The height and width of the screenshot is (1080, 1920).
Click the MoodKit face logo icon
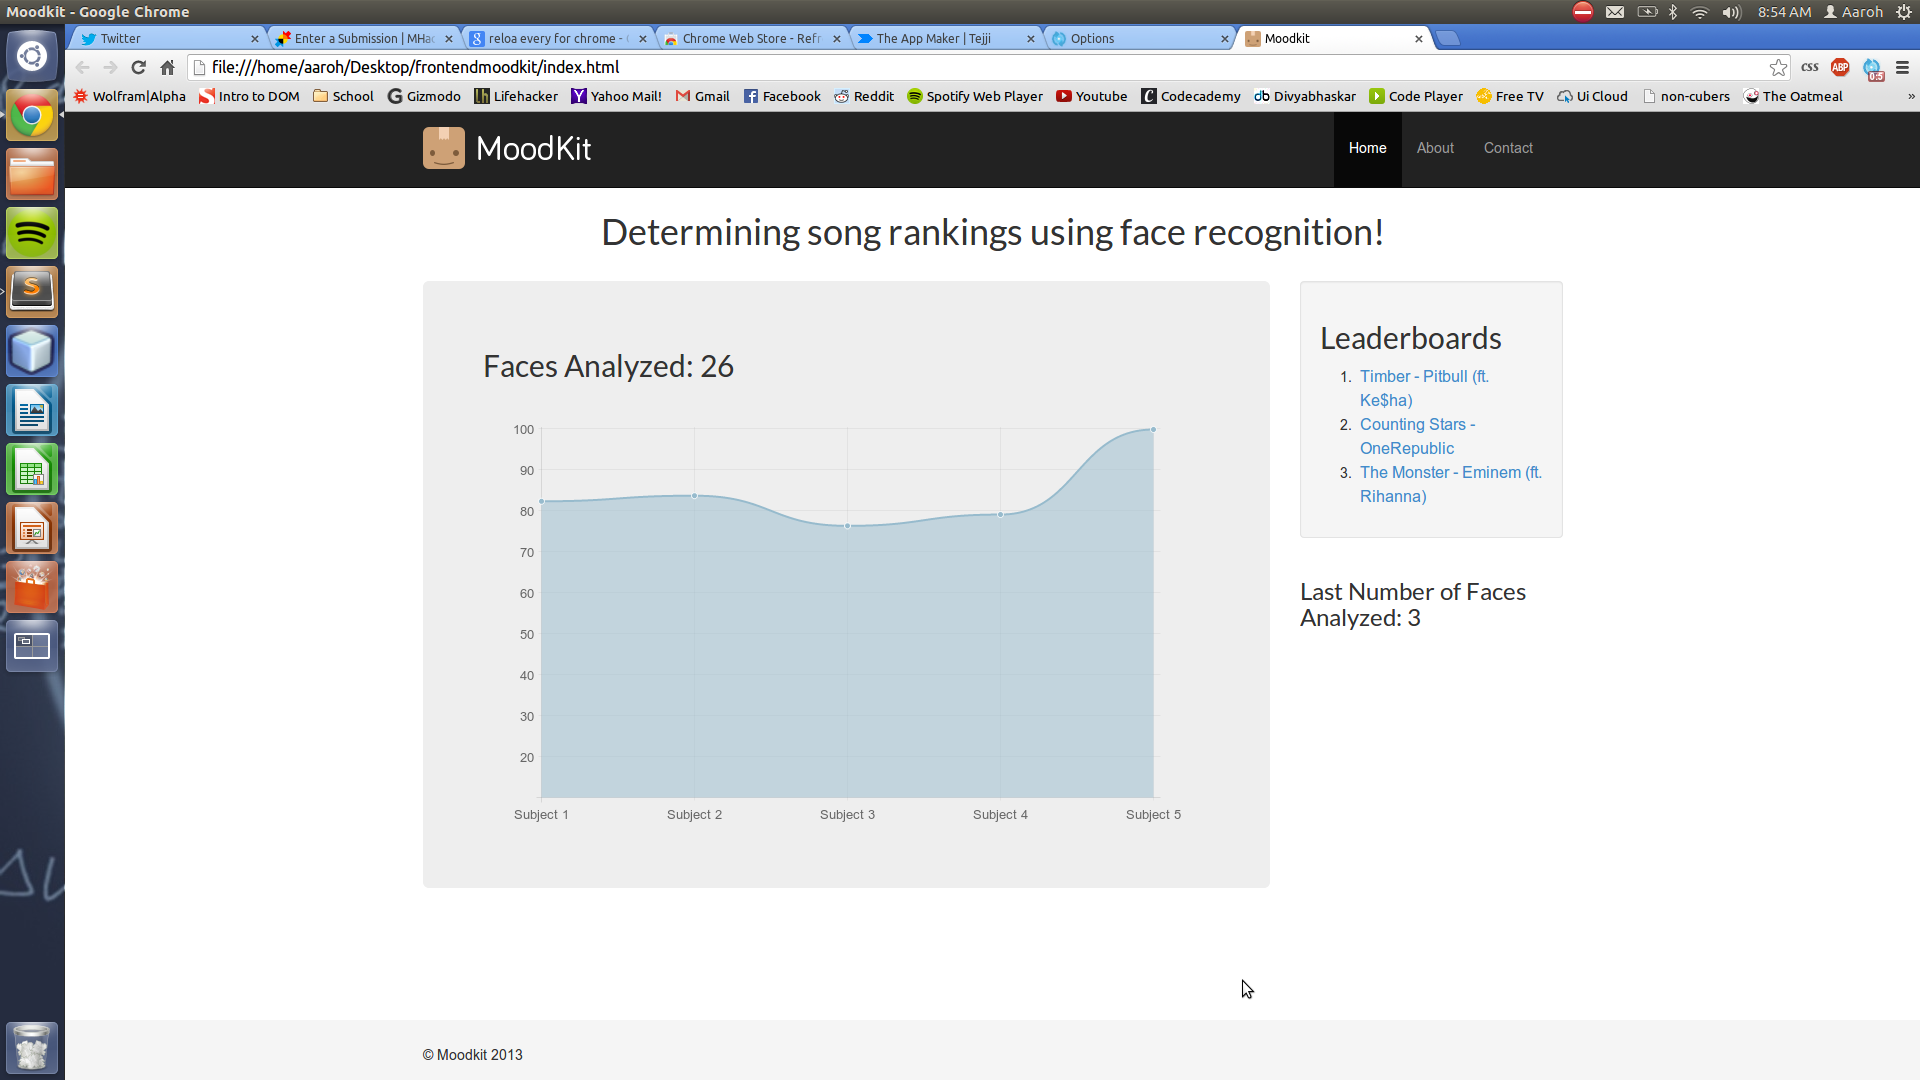point(443,148)
